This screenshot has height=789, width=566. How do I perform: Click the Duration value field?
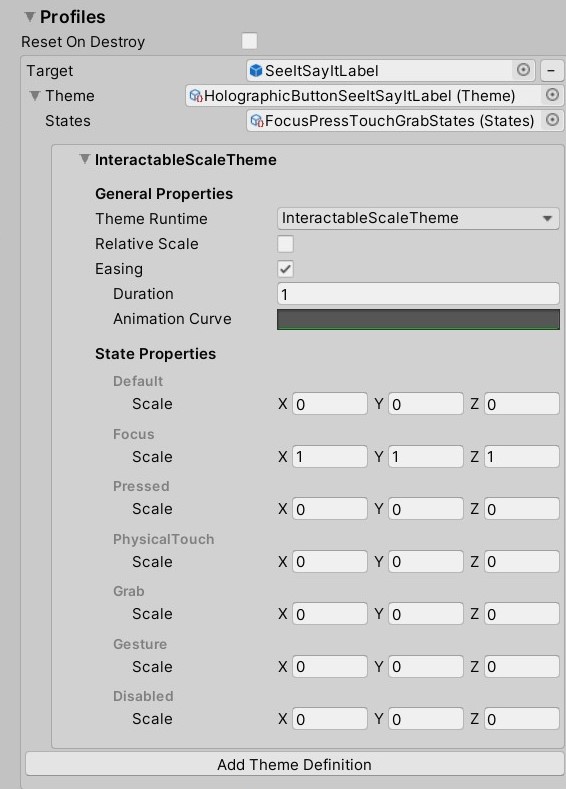[x=418, y=294]
